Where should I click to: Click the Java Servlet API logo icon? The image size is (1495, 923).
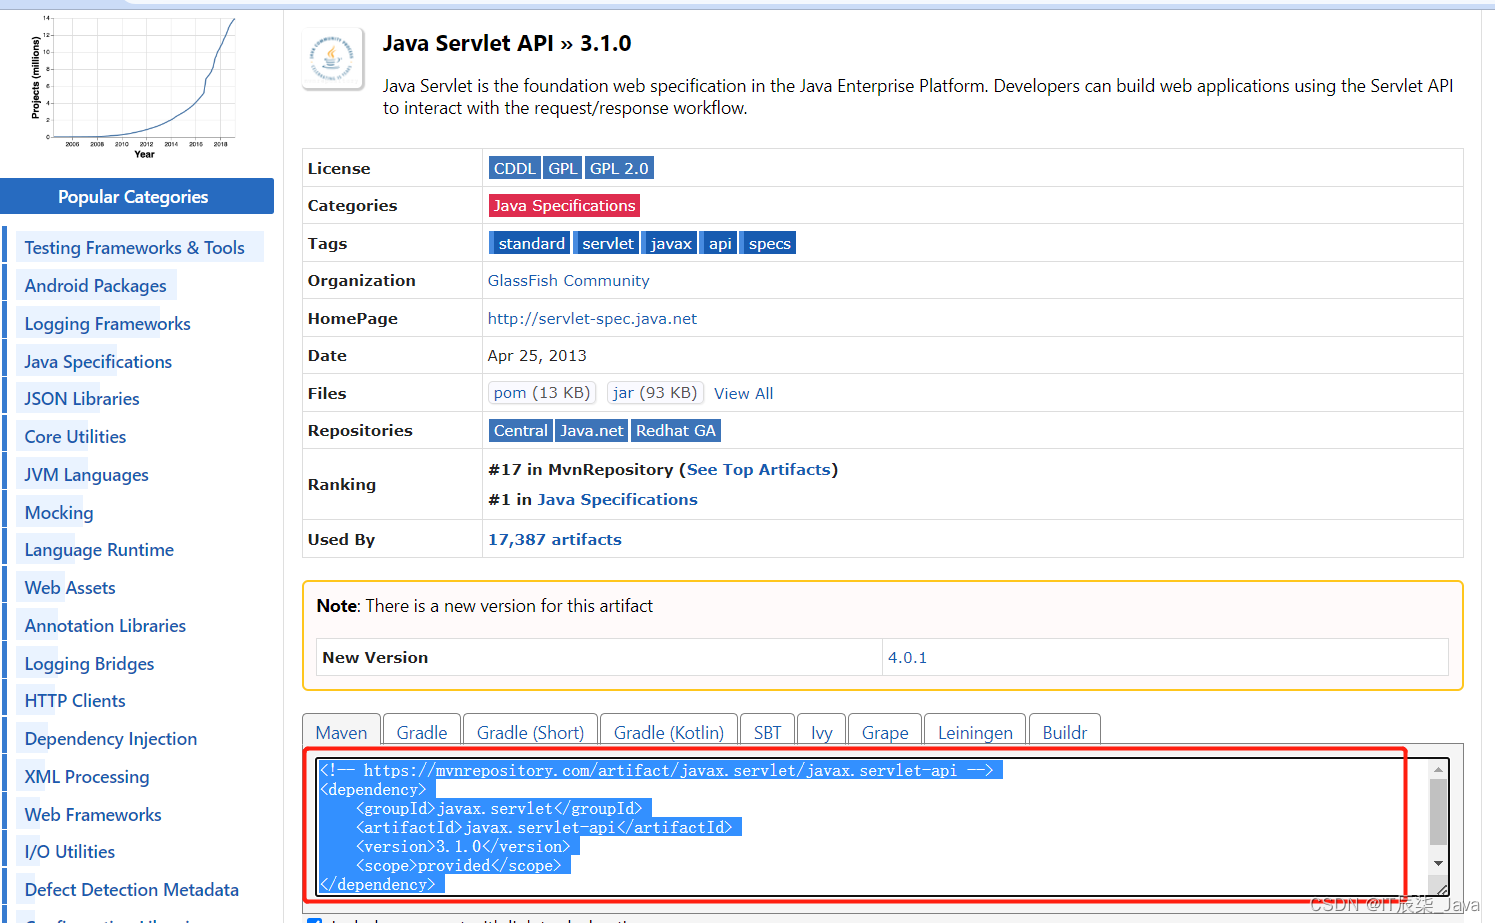click(332, 57)
